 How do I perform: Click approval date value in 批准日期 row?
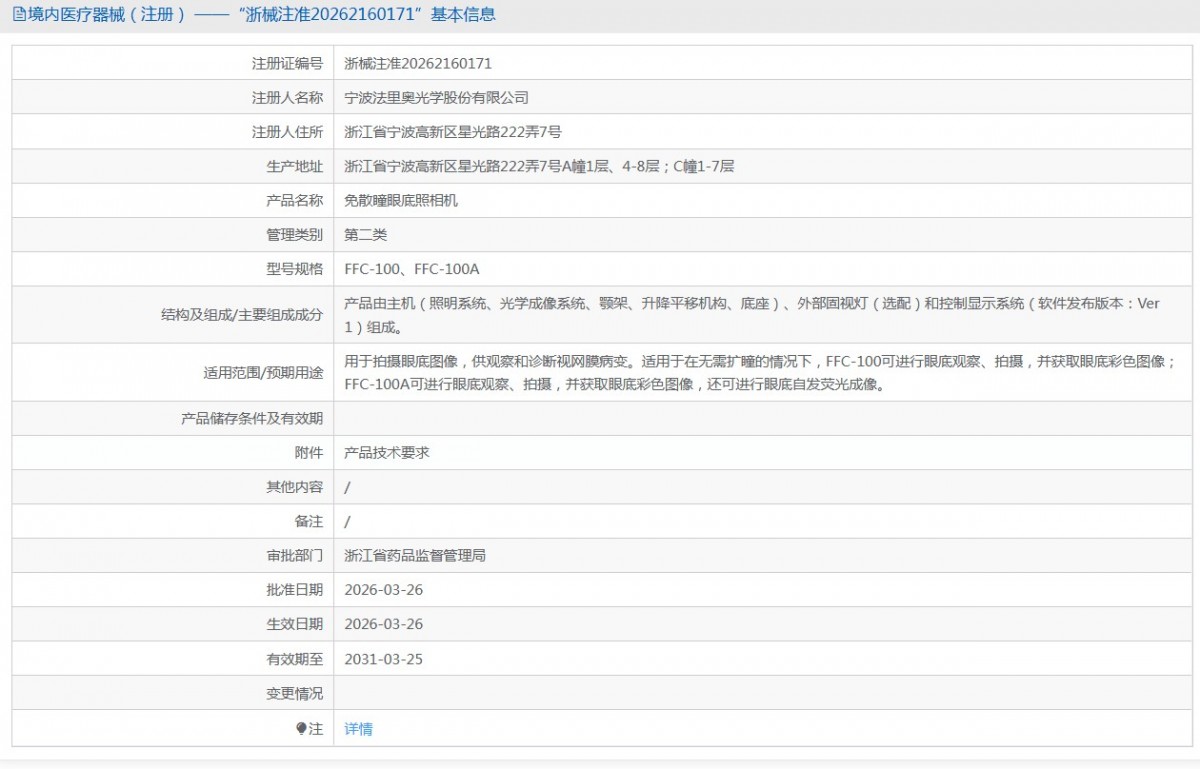point(384,590)
